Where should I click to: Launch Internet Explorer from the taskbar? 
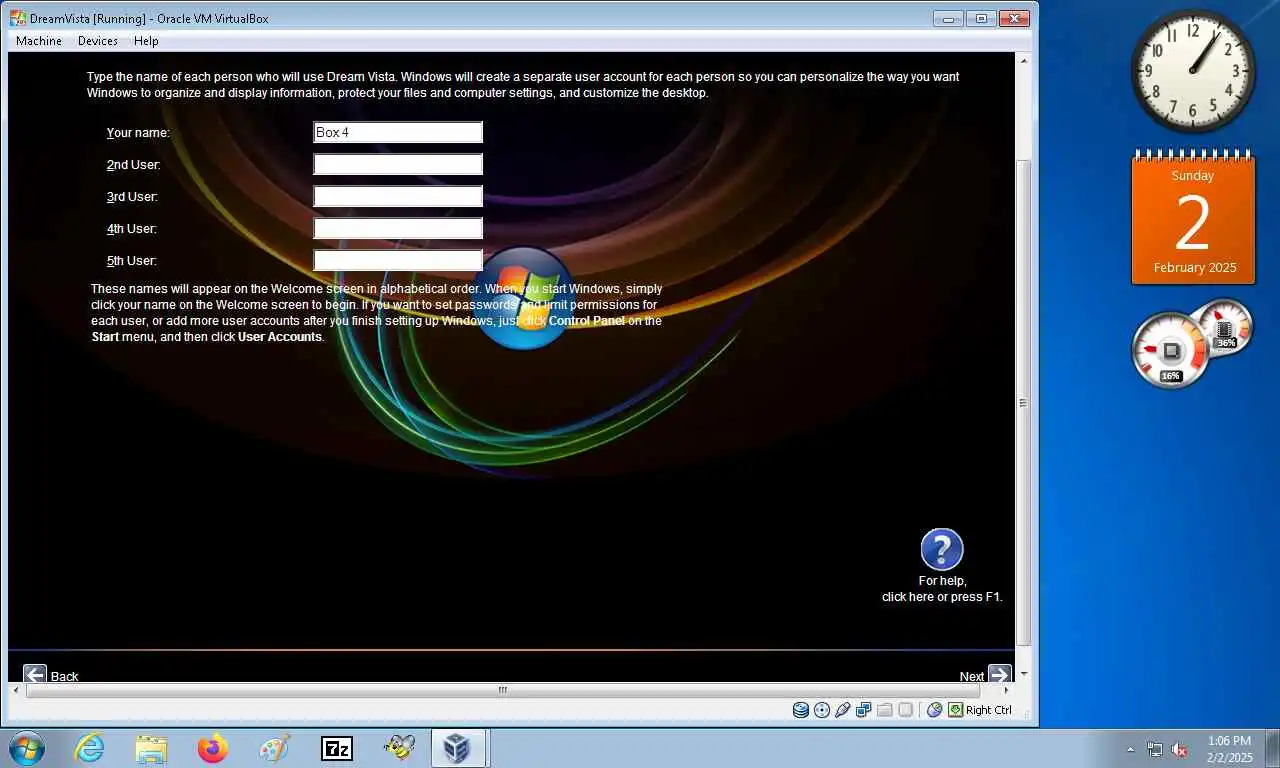[89, 748]
